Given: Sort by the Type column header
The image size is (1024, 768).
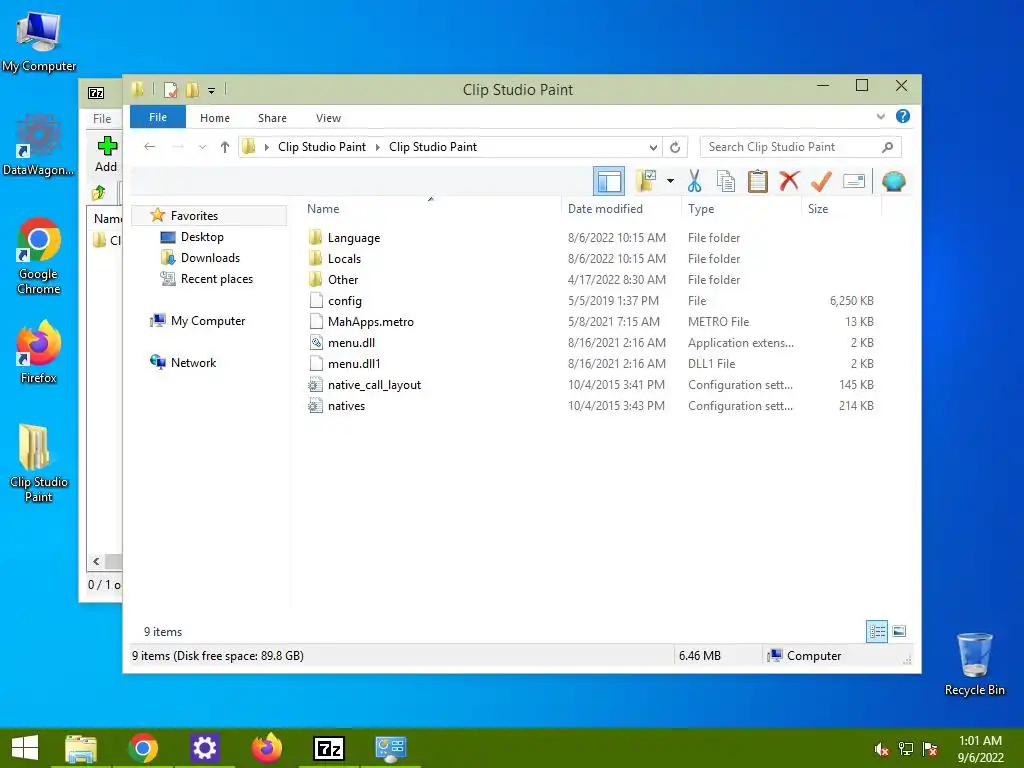Looking at the screenshot, I should (x=701, y=209).
